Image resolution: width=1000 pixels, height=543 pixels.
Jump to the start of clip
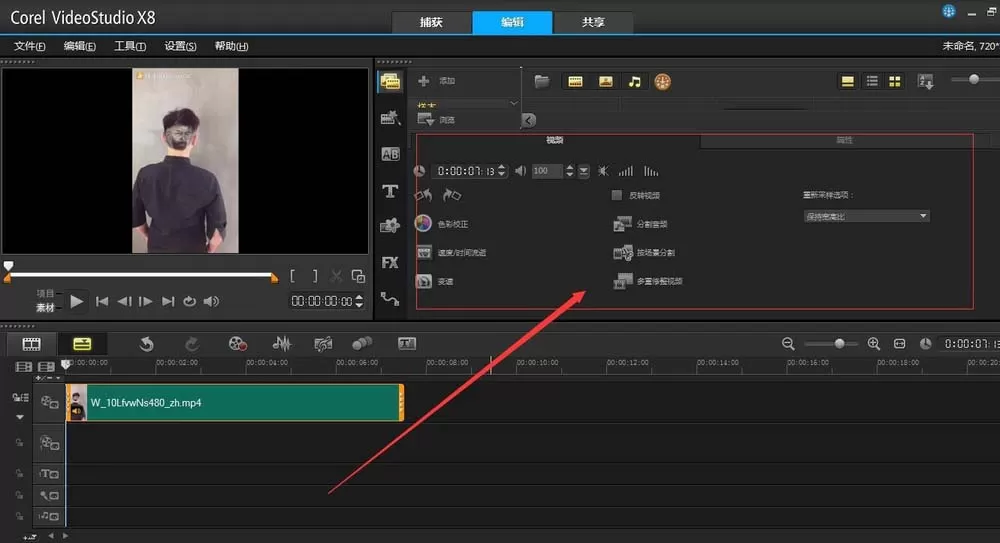click(101, 301)
